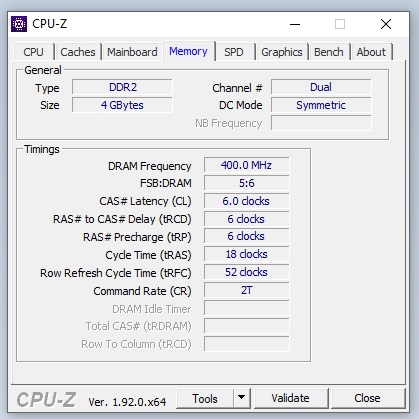Open the About tab
The width and height of the screenshot is (419, 419).
click(x=371, y=52)
